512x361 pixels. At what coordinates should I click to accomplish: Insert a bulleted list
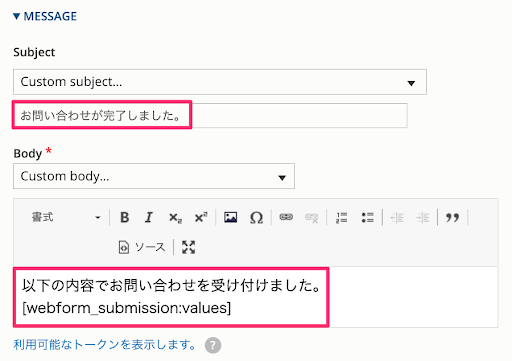367,218
